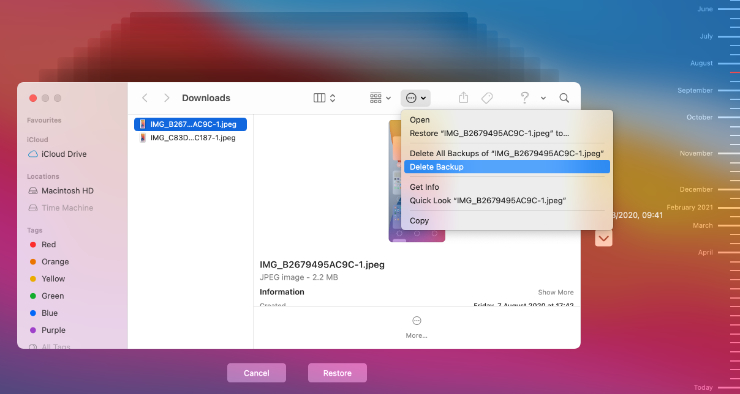Click the down arrow to newer backup
Screen dimensions: 740x394
pos(604,238)
